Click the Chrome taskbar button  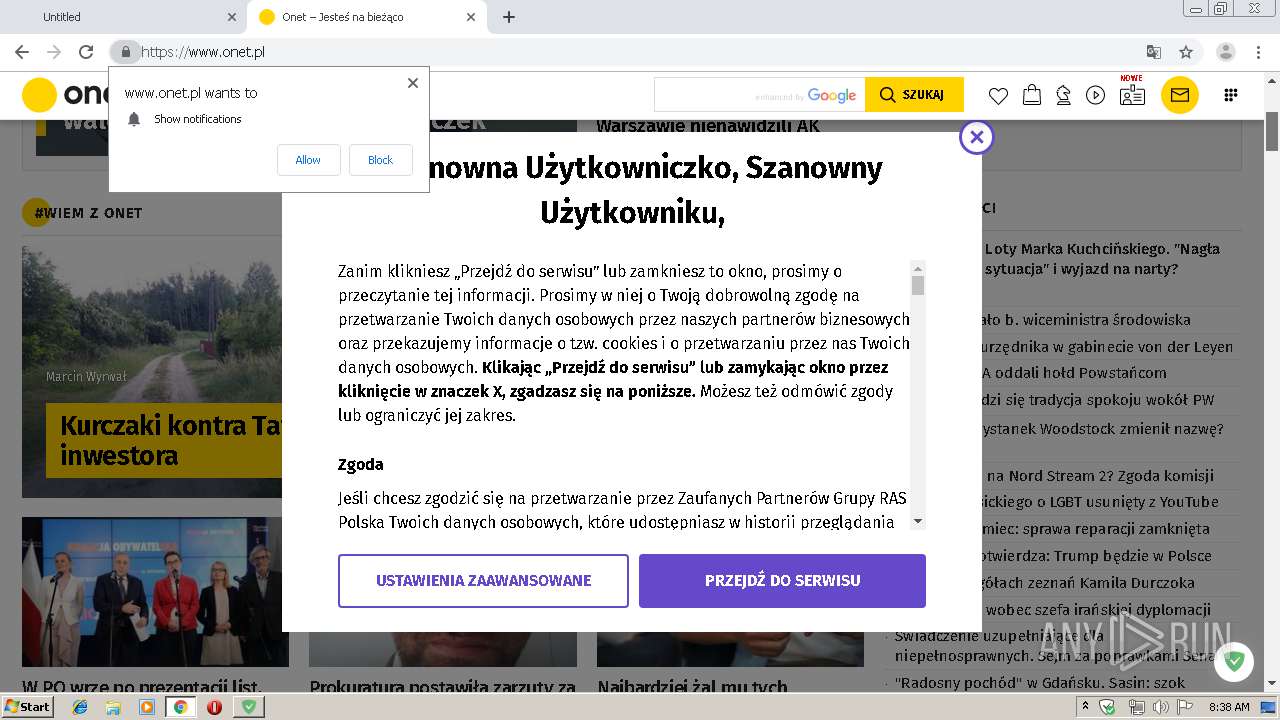tap(181, 707)
